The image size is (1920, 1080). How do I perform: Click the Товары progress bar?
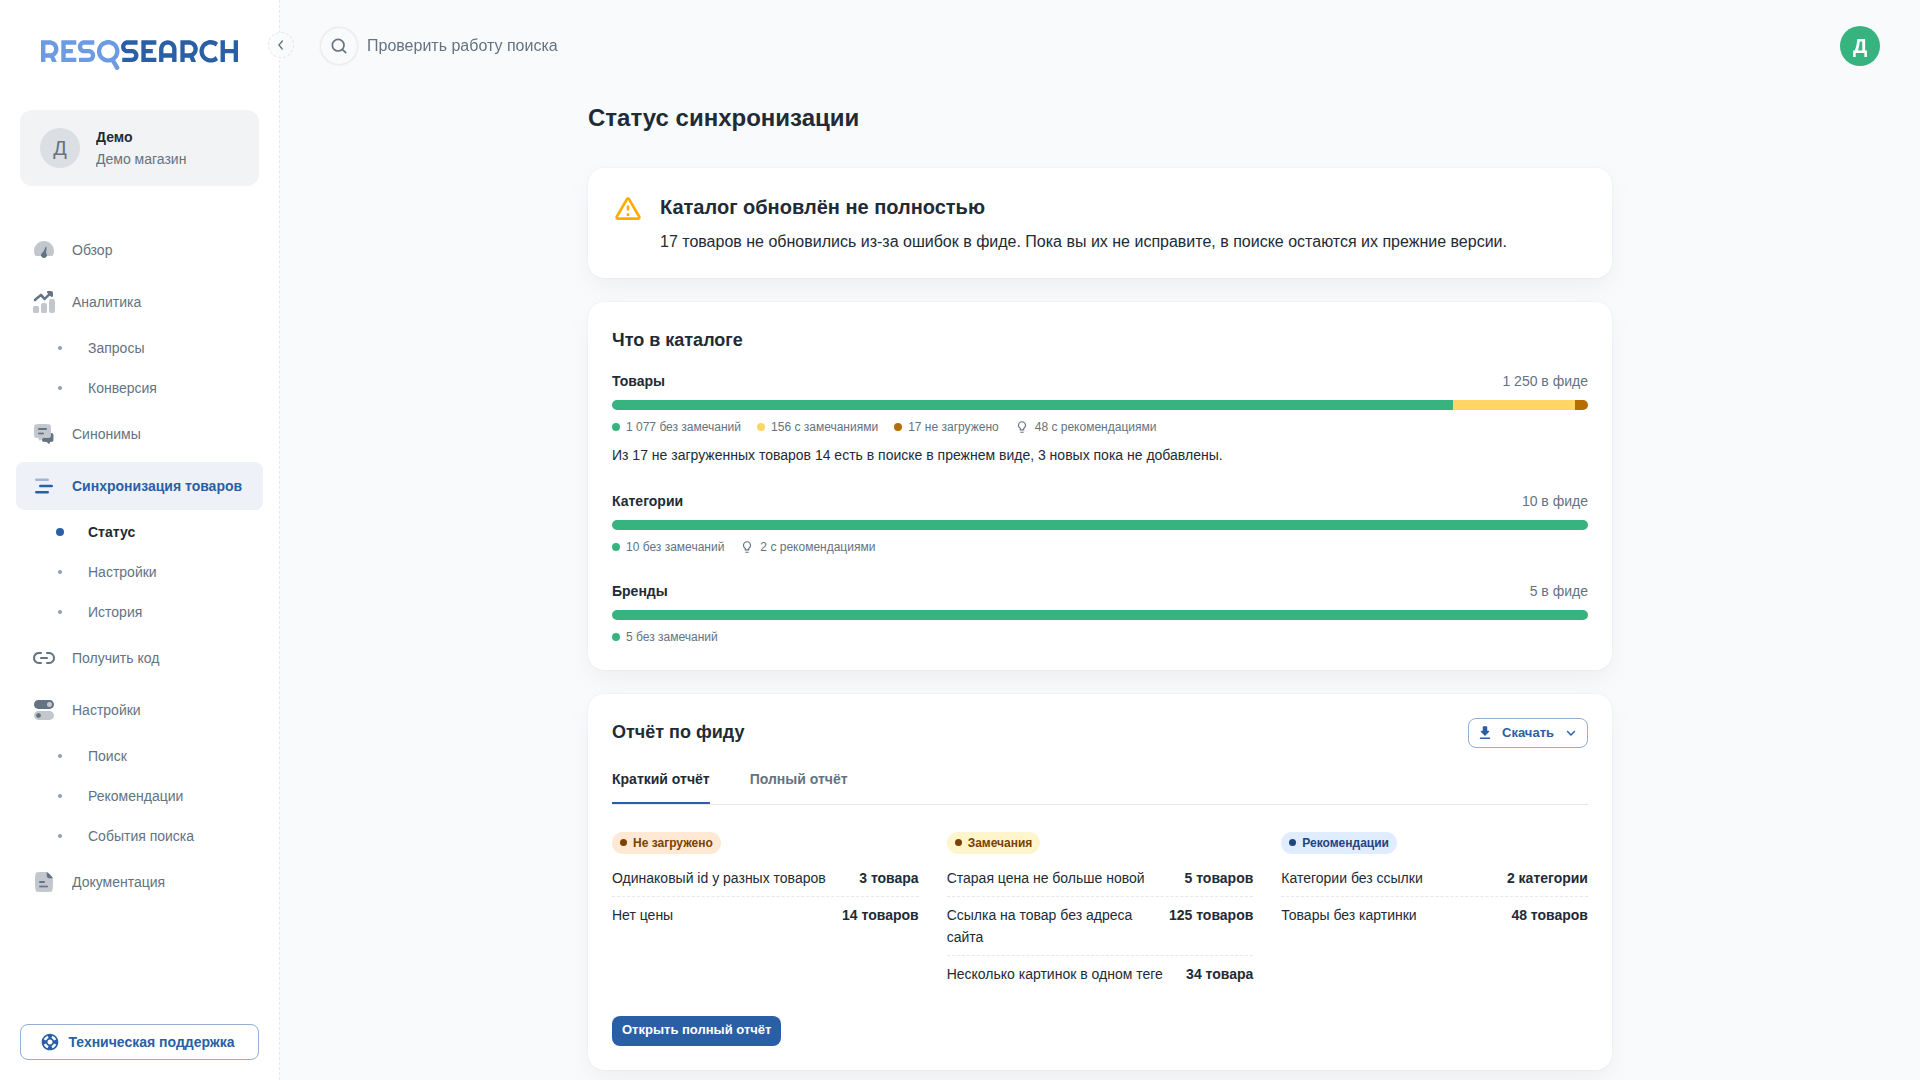click(1099, 405)
